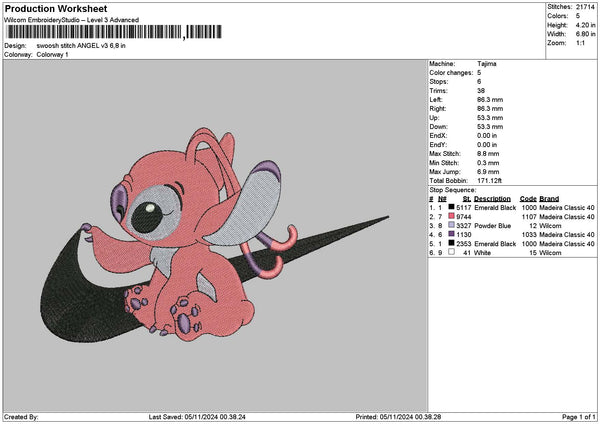Select the Zoom value '1:1'
This screenshot has height=424, width=600.
580,43
